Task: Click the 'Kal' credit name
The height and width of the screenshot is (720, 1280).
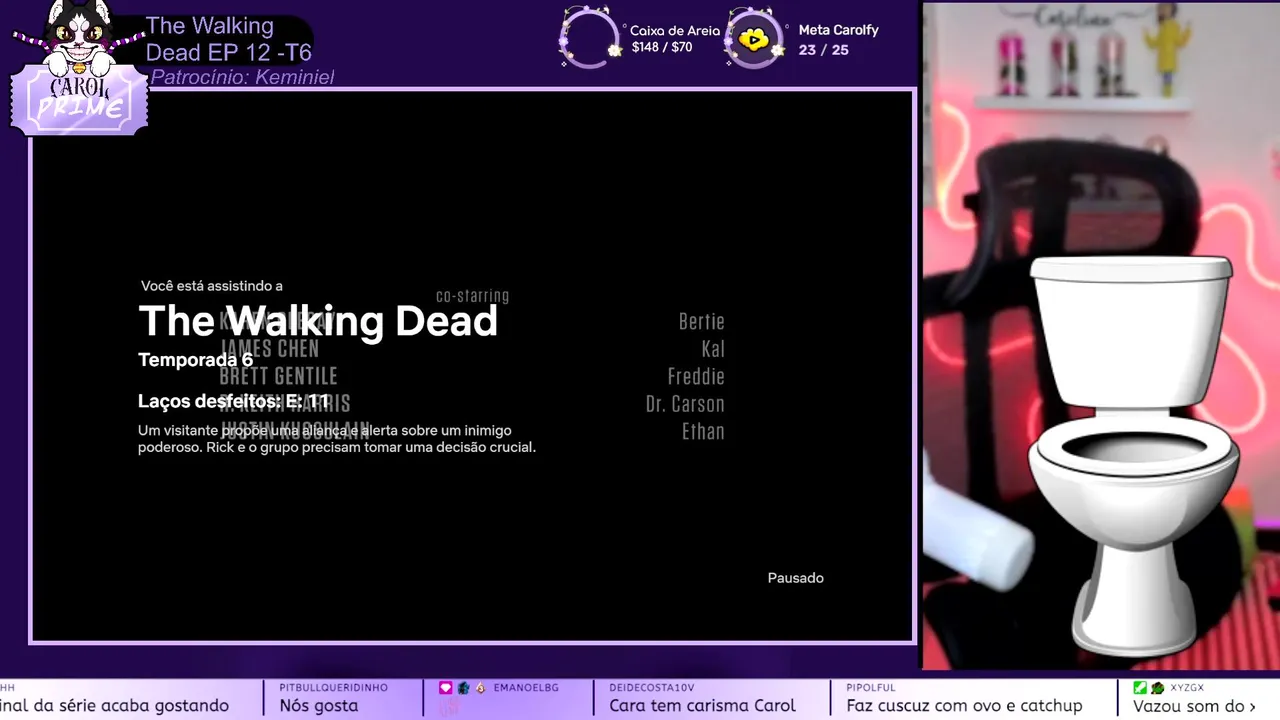Action: pyautogui.click(x=713, y=349)
